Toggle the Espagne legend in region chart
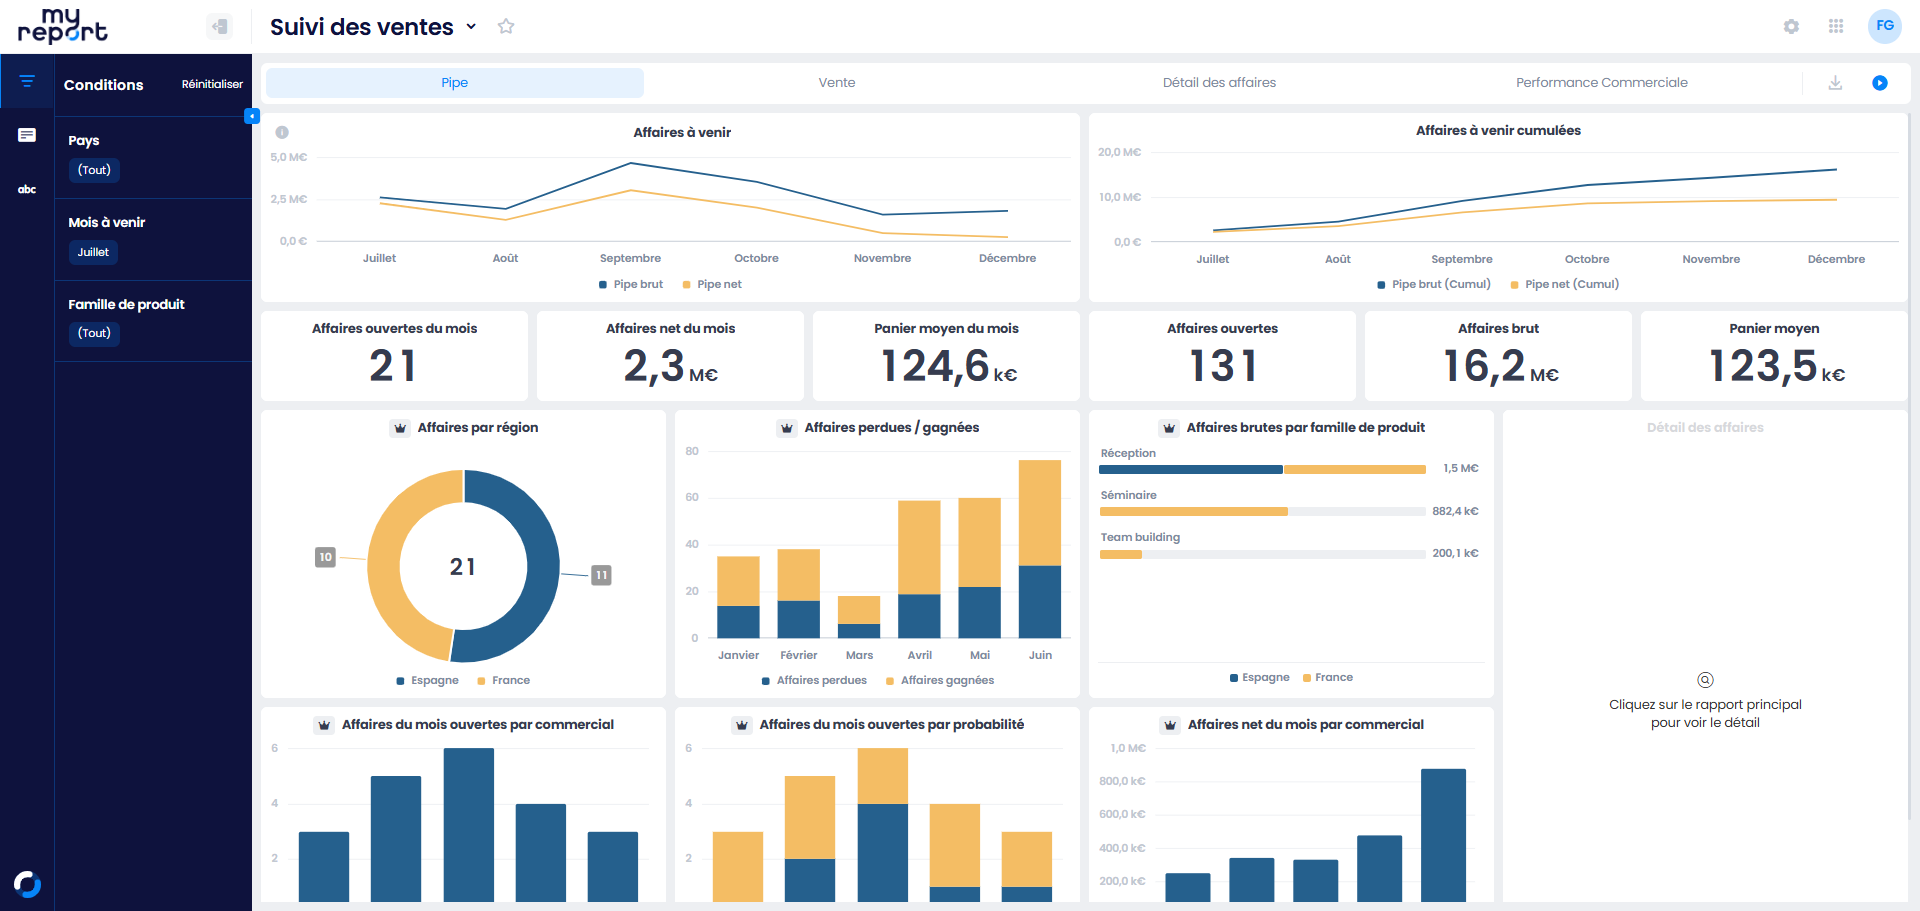The image size is (1920, 911). [428, 680]
